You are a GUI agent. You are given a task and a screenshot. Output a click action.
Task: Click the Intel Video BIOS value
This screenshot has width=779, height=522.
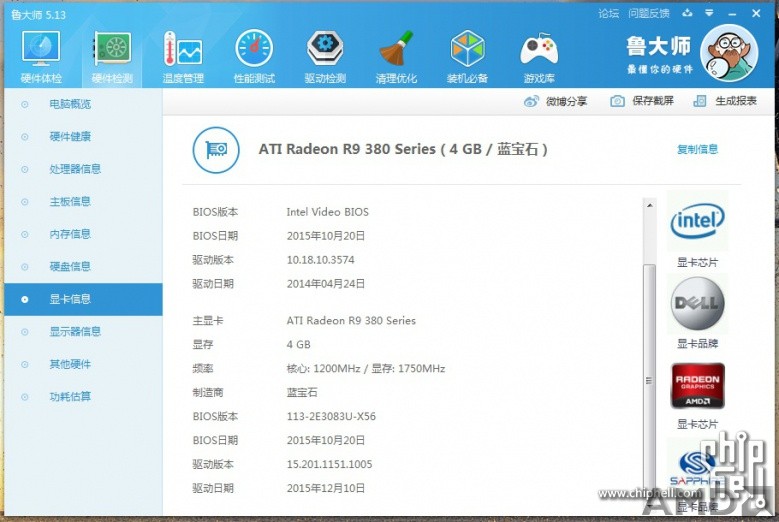[x=327, y=212]
